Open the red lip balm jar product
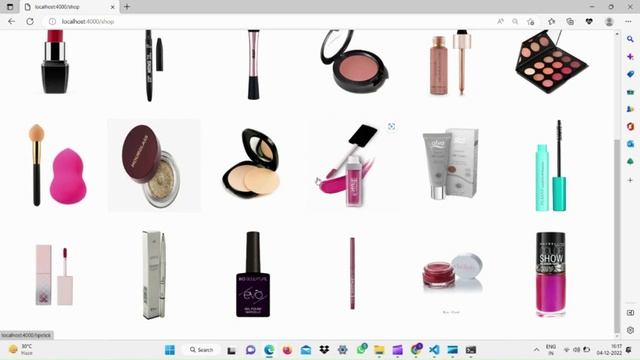 click(x=452, y=273)
